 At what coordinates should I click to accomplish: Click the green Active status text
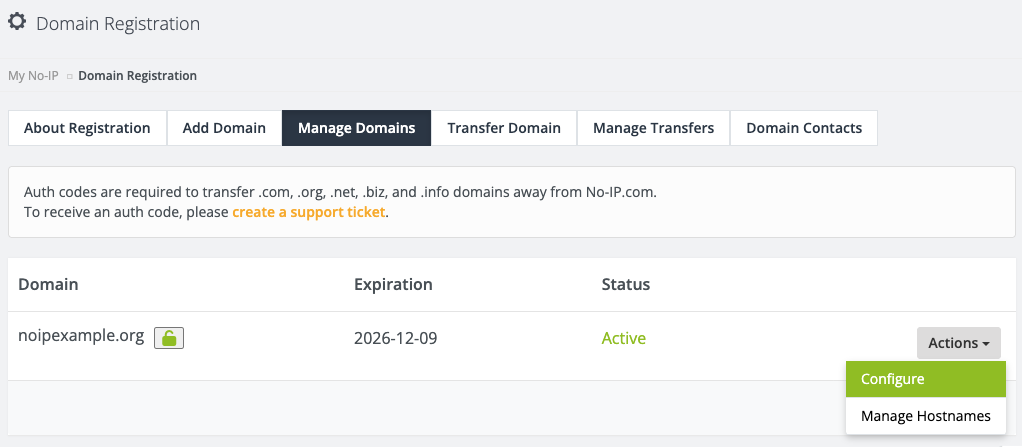tap(623, 338)
